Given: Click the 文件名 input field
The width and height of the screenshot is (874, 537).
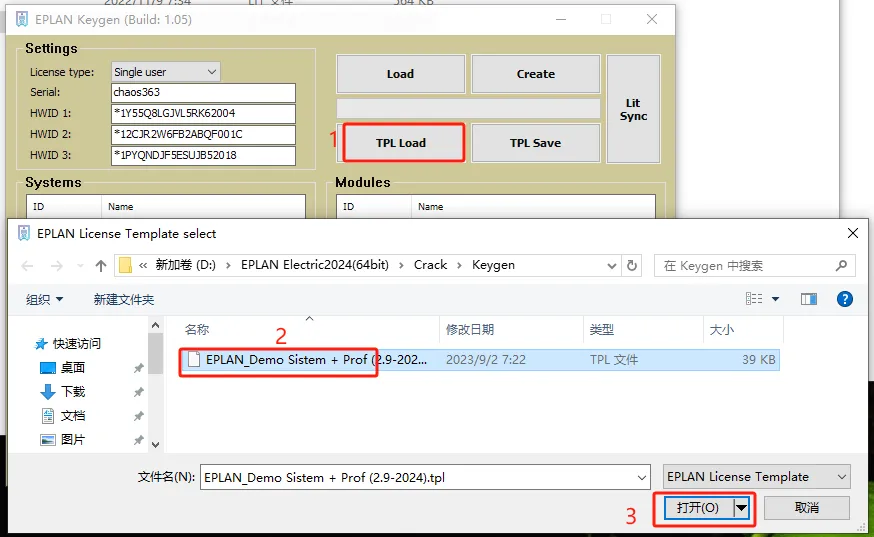Looking at the screenshot, I should click(x=425, y=478).
